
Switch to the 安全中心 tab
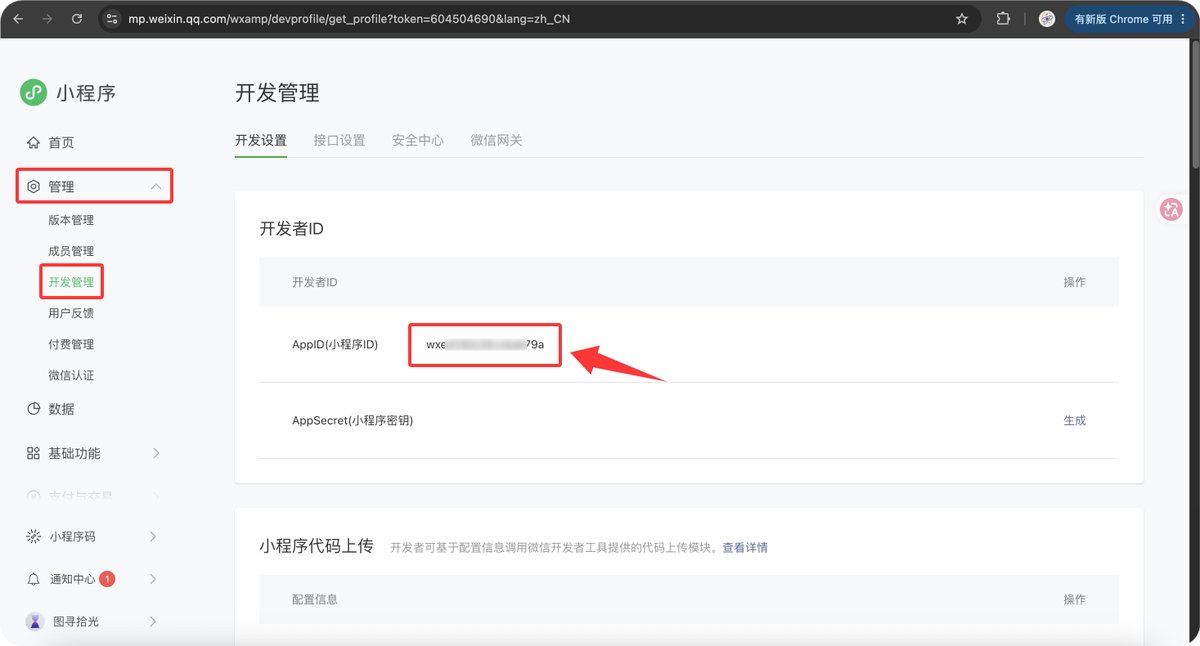pyautogui.click(x=418, y=141)
